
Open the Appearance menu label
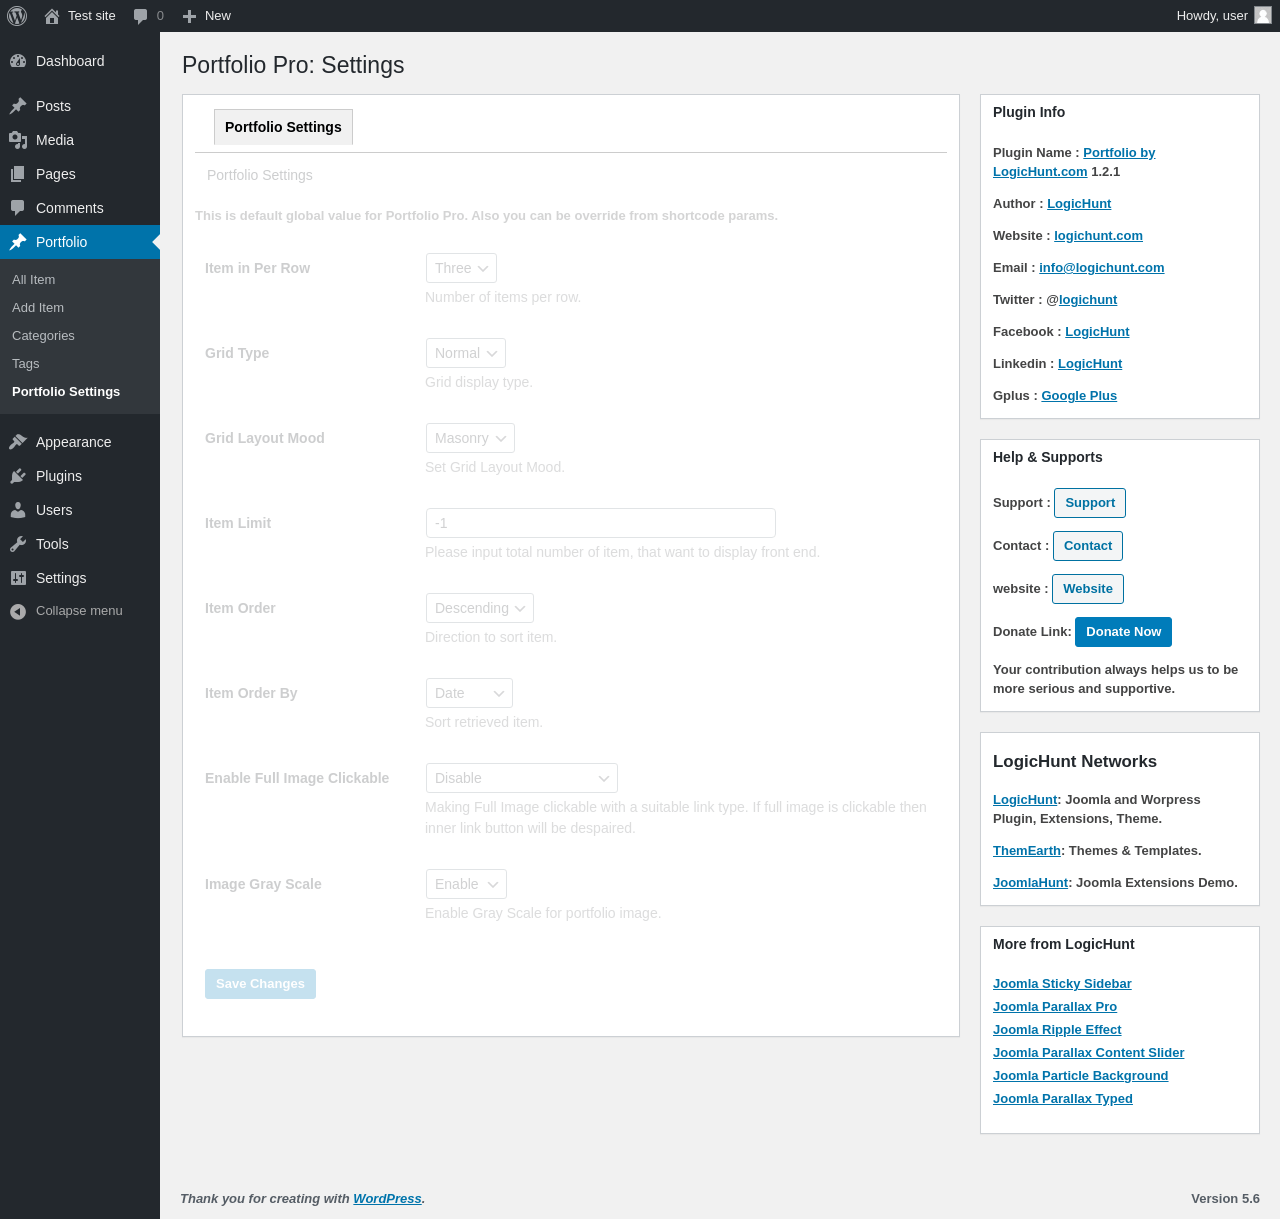(x=74, y=442)
